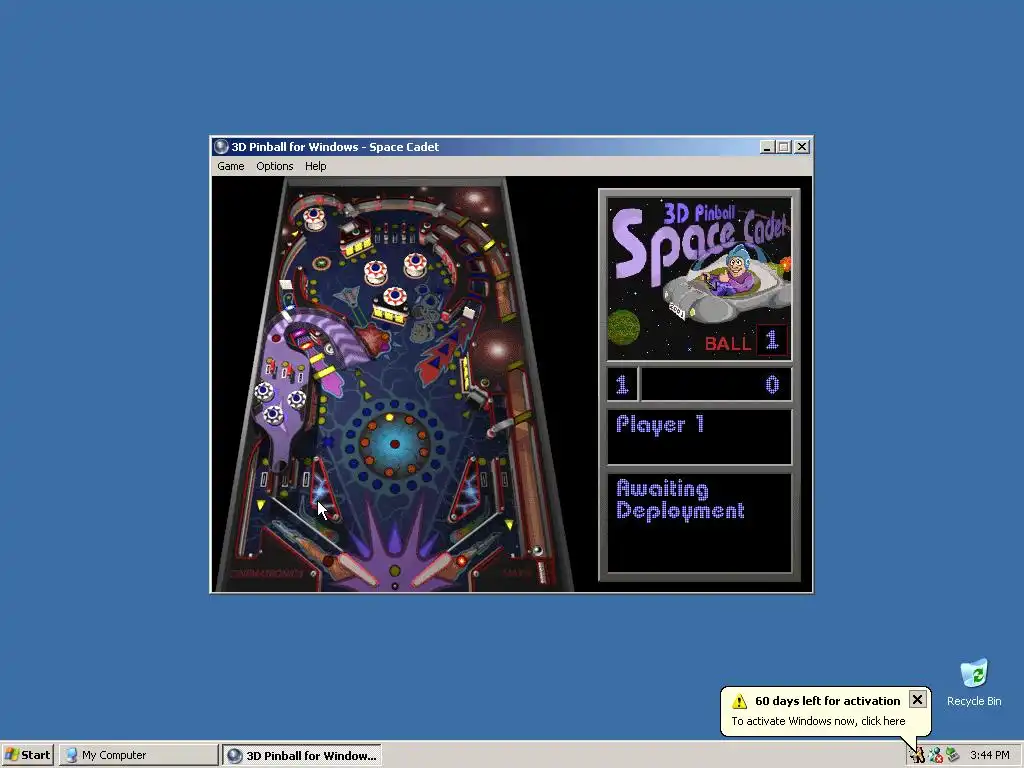Click the Windows activation tray icon
This screenshot has width=1024, height=768.
click(x=918, y=755)
